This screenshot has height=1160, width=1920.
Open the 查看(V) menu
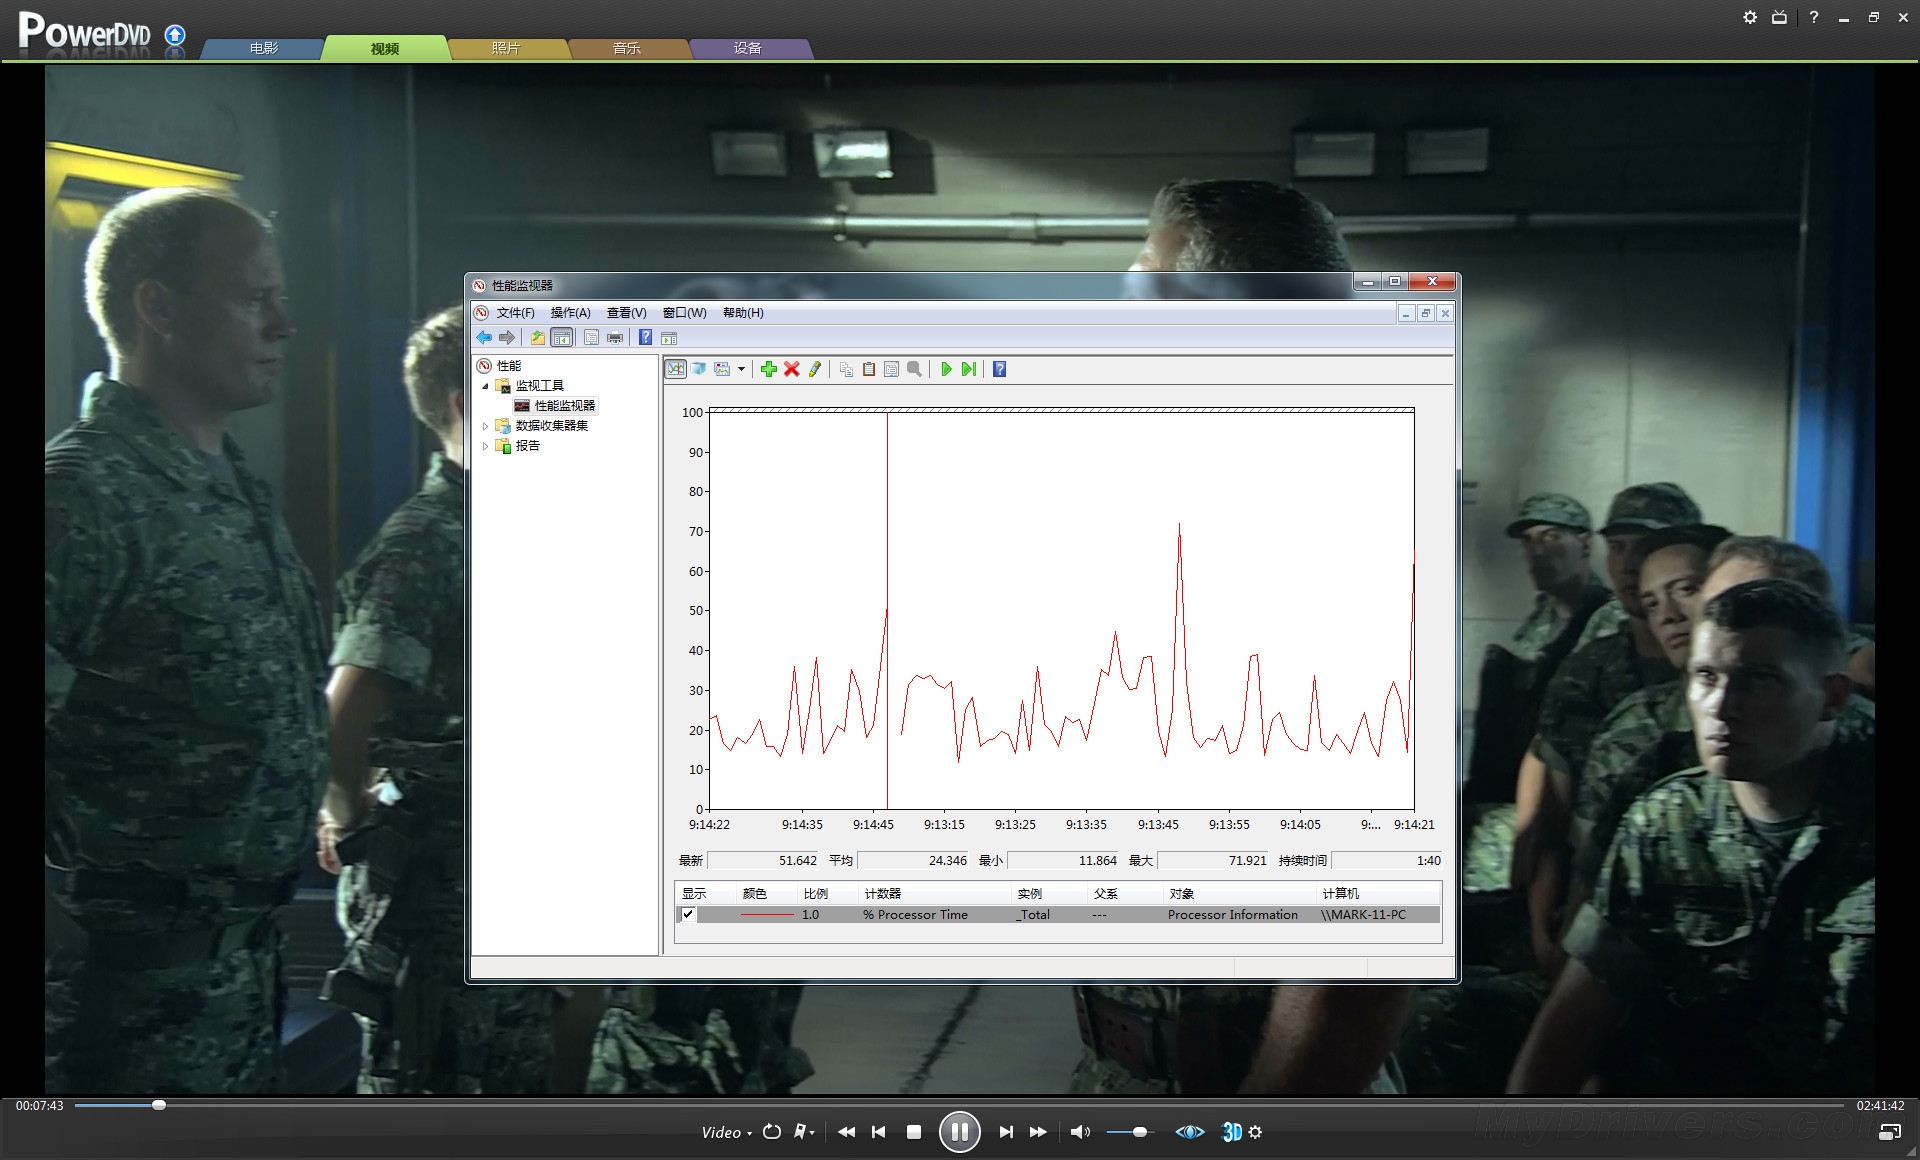[x=626, y=313]
